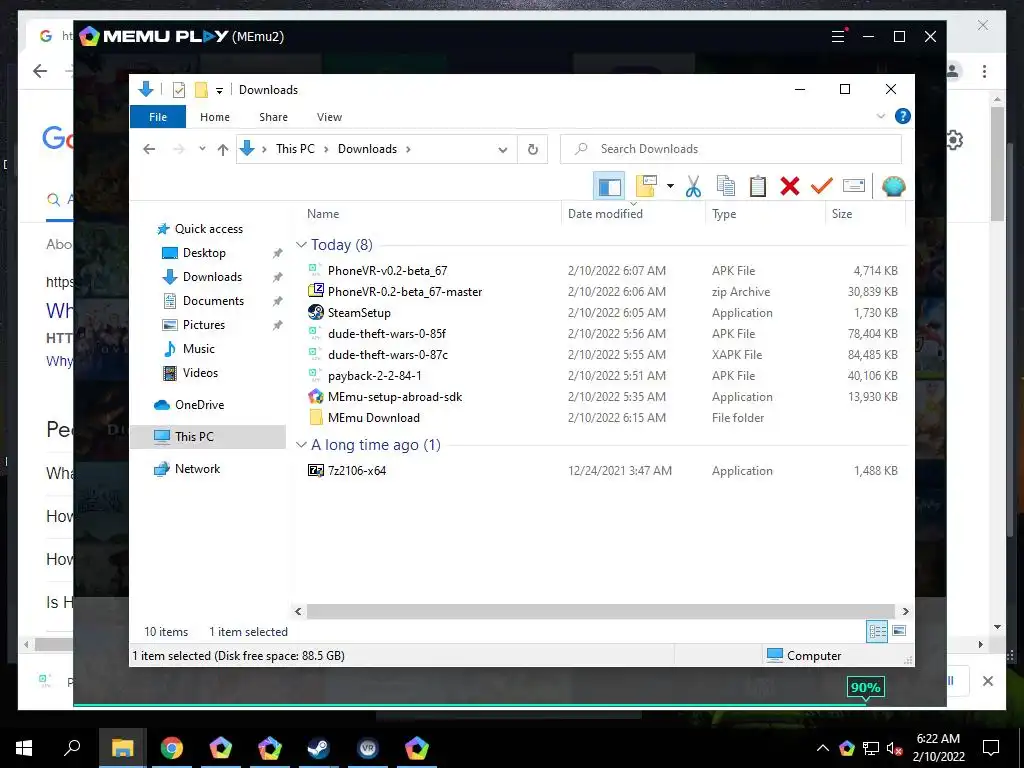The height and width of the screenshot is (768, 1024).
Task: Show hidden system tray icons chevron
Action: click(x=823, y=748)
